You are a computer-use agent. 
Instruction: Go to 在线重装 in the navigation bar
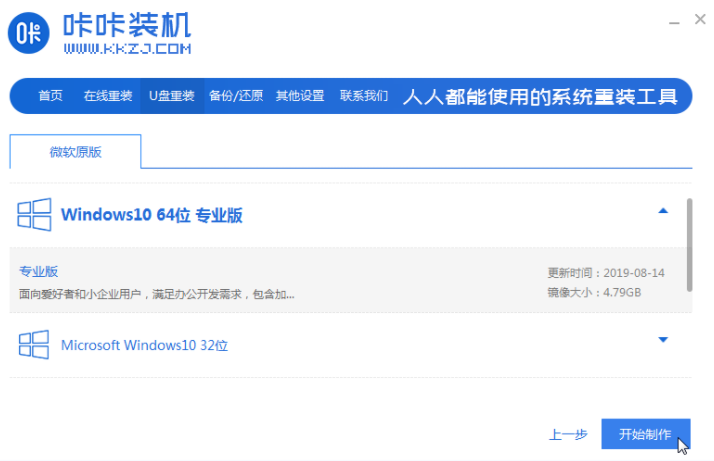tap(107, 96)
